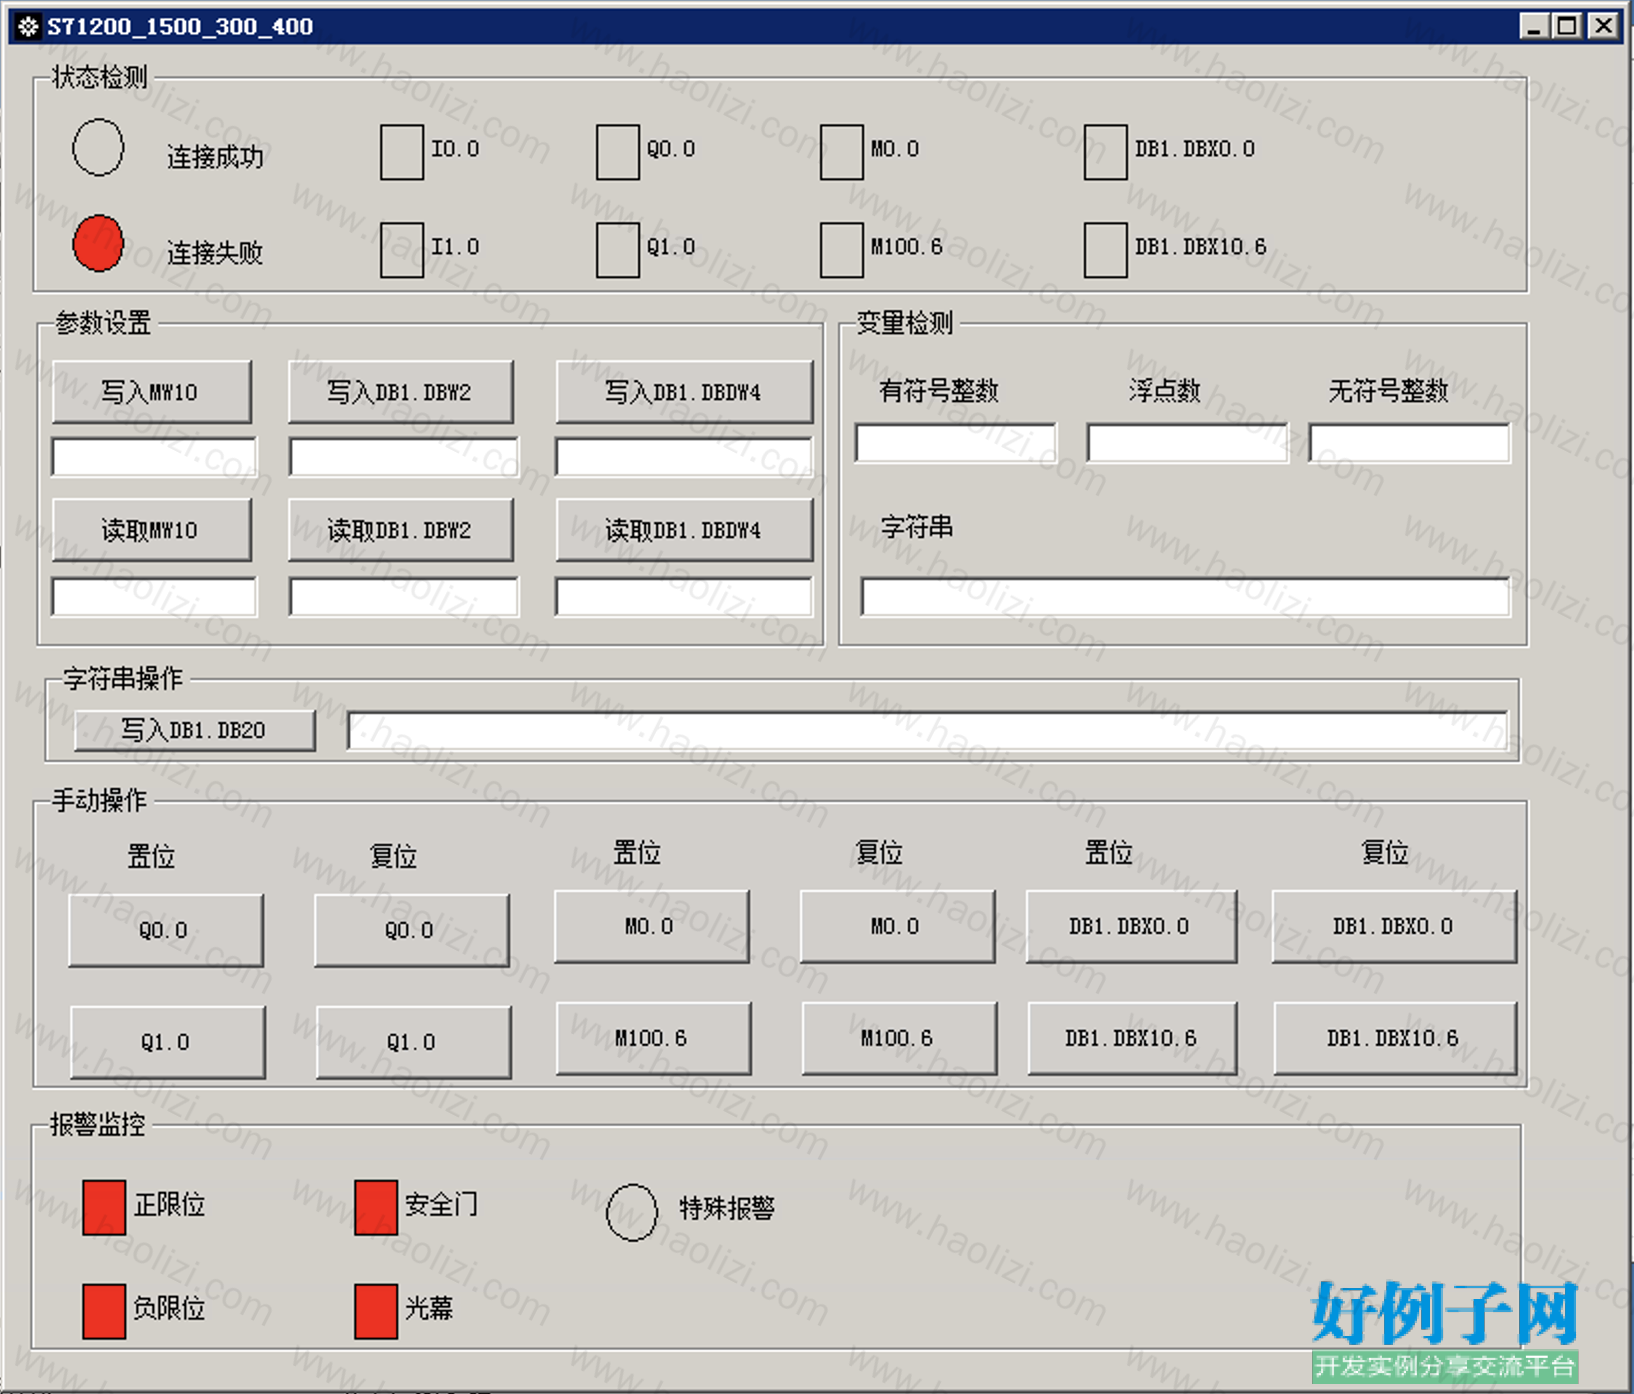The width and height of the screenshot is (1634, 1394).
Task: Click the Q0.0 button under first 复位
Action: 412,930
